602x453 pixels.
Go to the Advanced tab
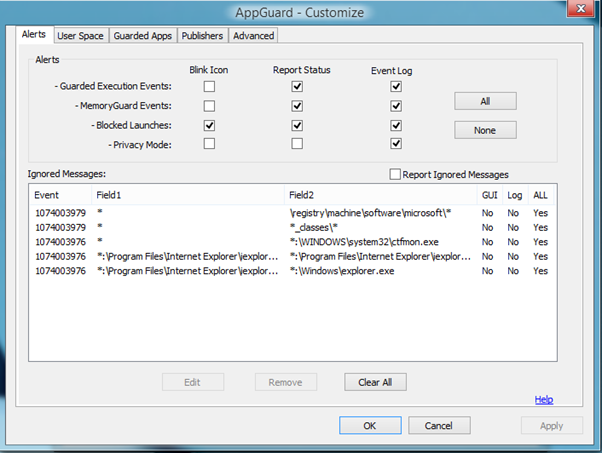pos(253,36)
